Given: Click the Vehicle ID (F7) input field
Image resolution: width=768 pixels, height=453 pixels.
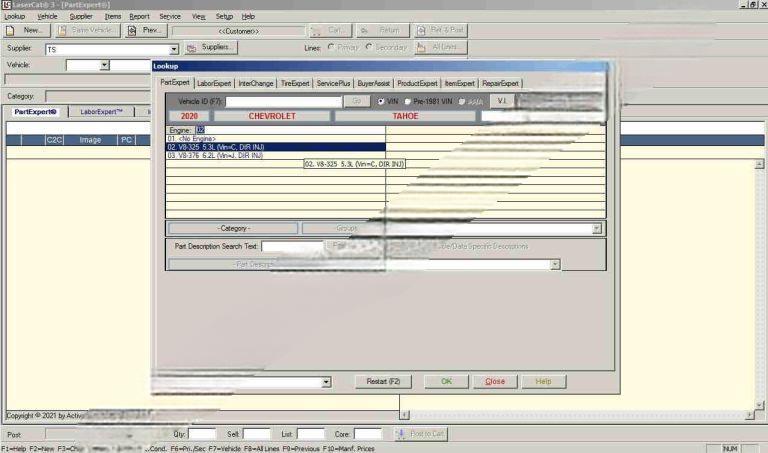Looking at the screenshot, I should (284, 101).
